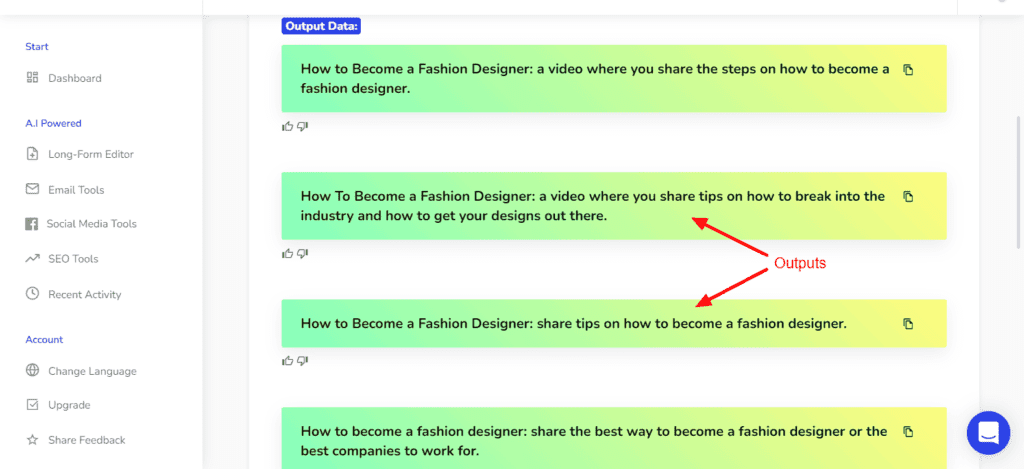Click the Dashboard grid icon

tap(32, 78)
